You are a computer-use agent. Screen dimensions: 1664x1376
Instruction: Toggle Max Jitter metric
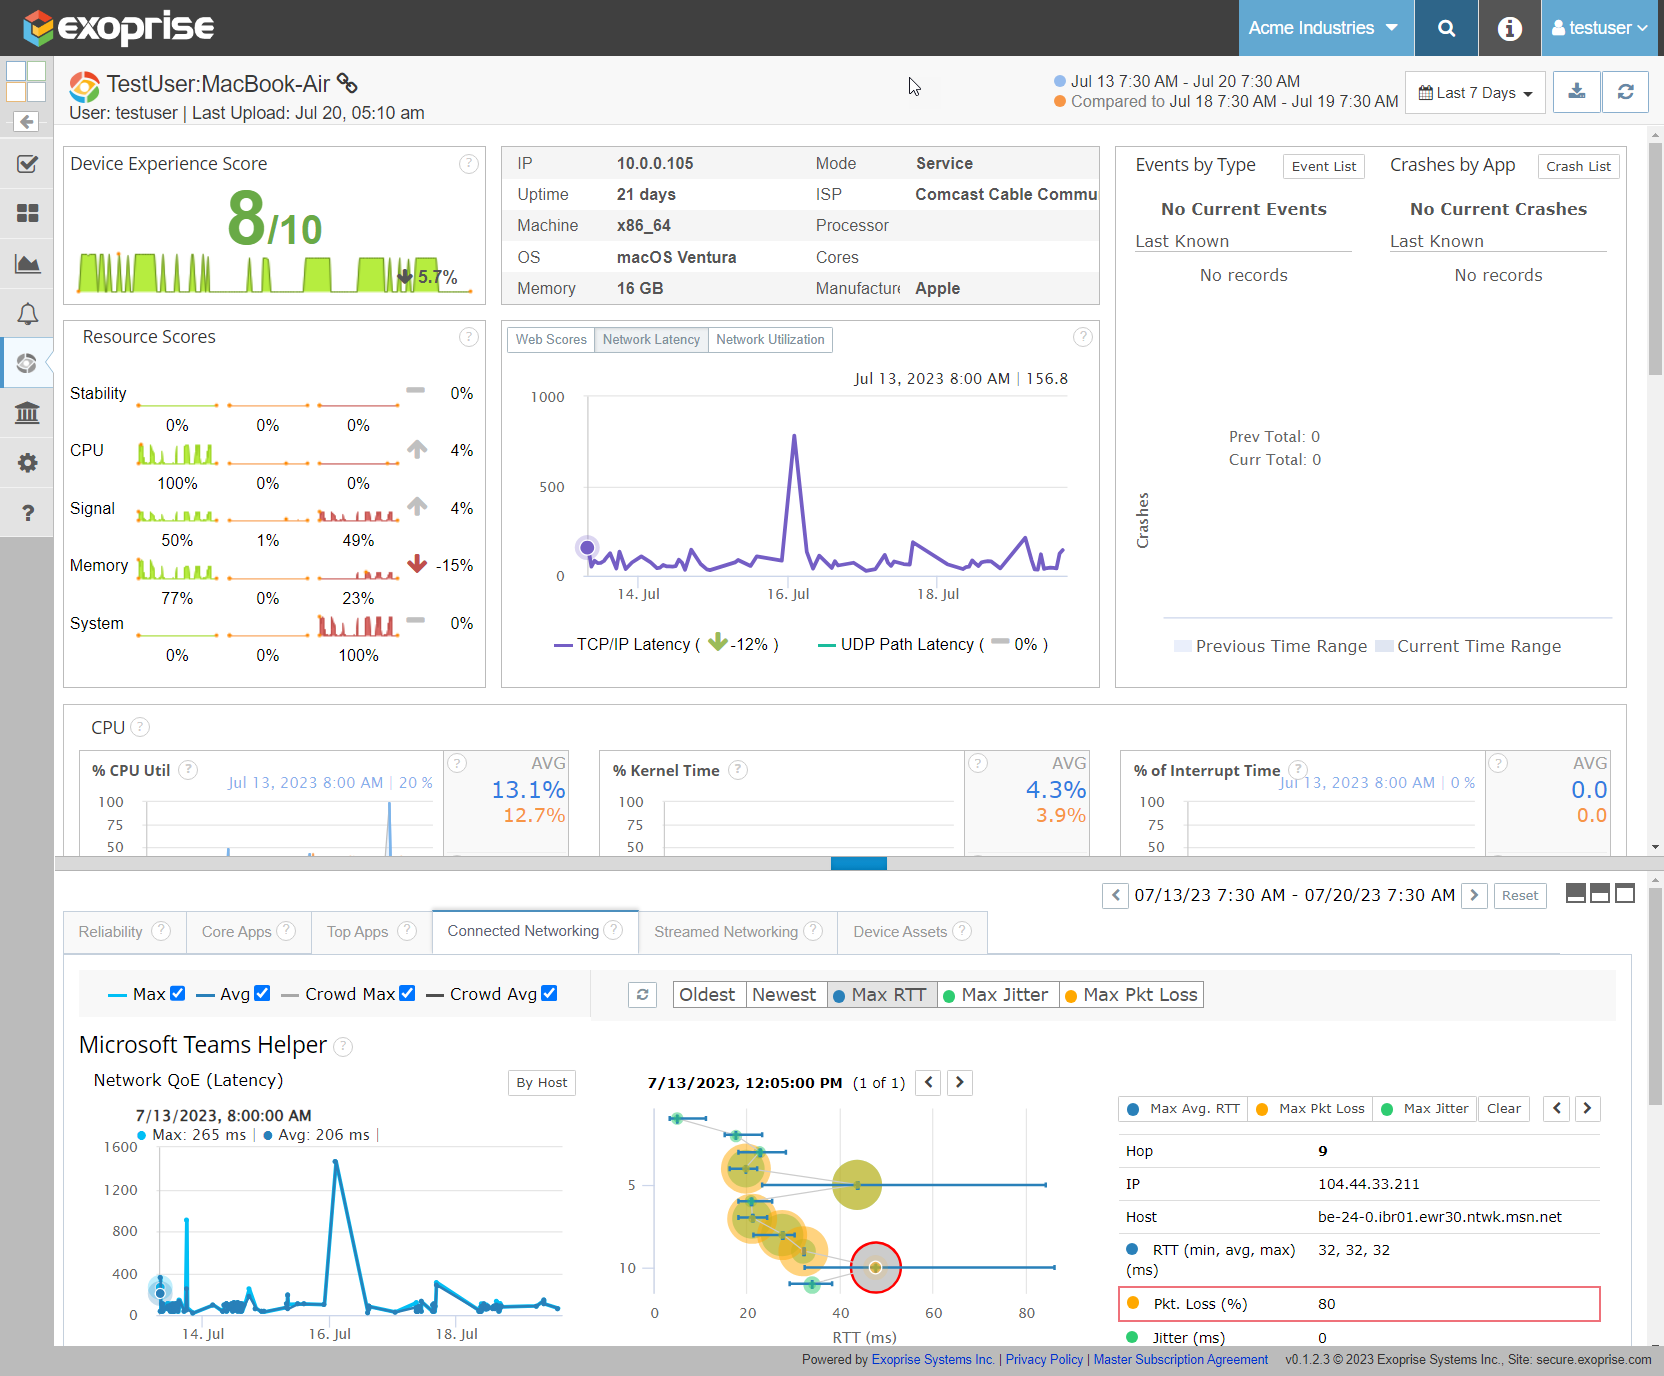[x=998, y=995]
